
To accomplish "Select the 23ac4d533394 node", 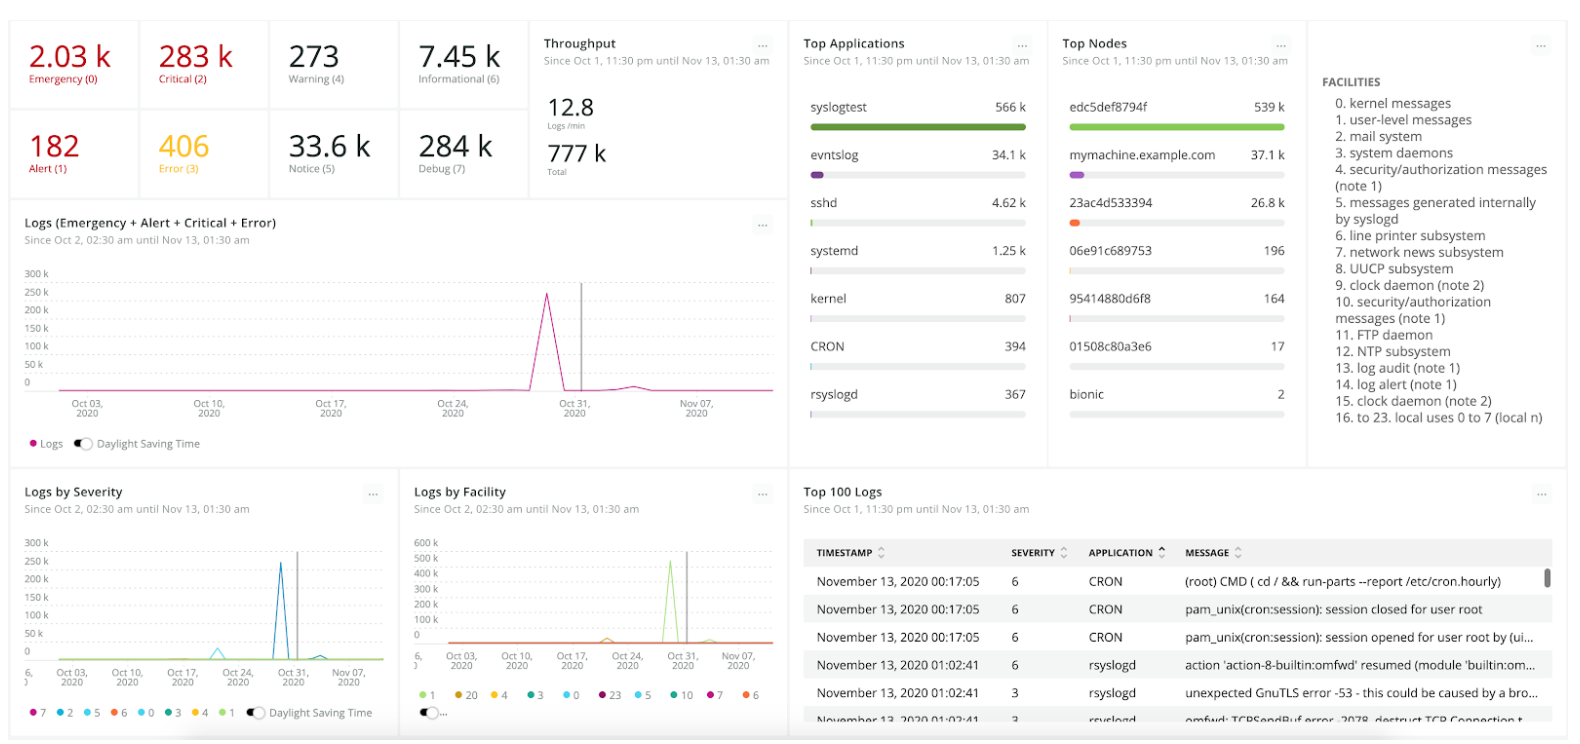I will [x=1177, y=210].
